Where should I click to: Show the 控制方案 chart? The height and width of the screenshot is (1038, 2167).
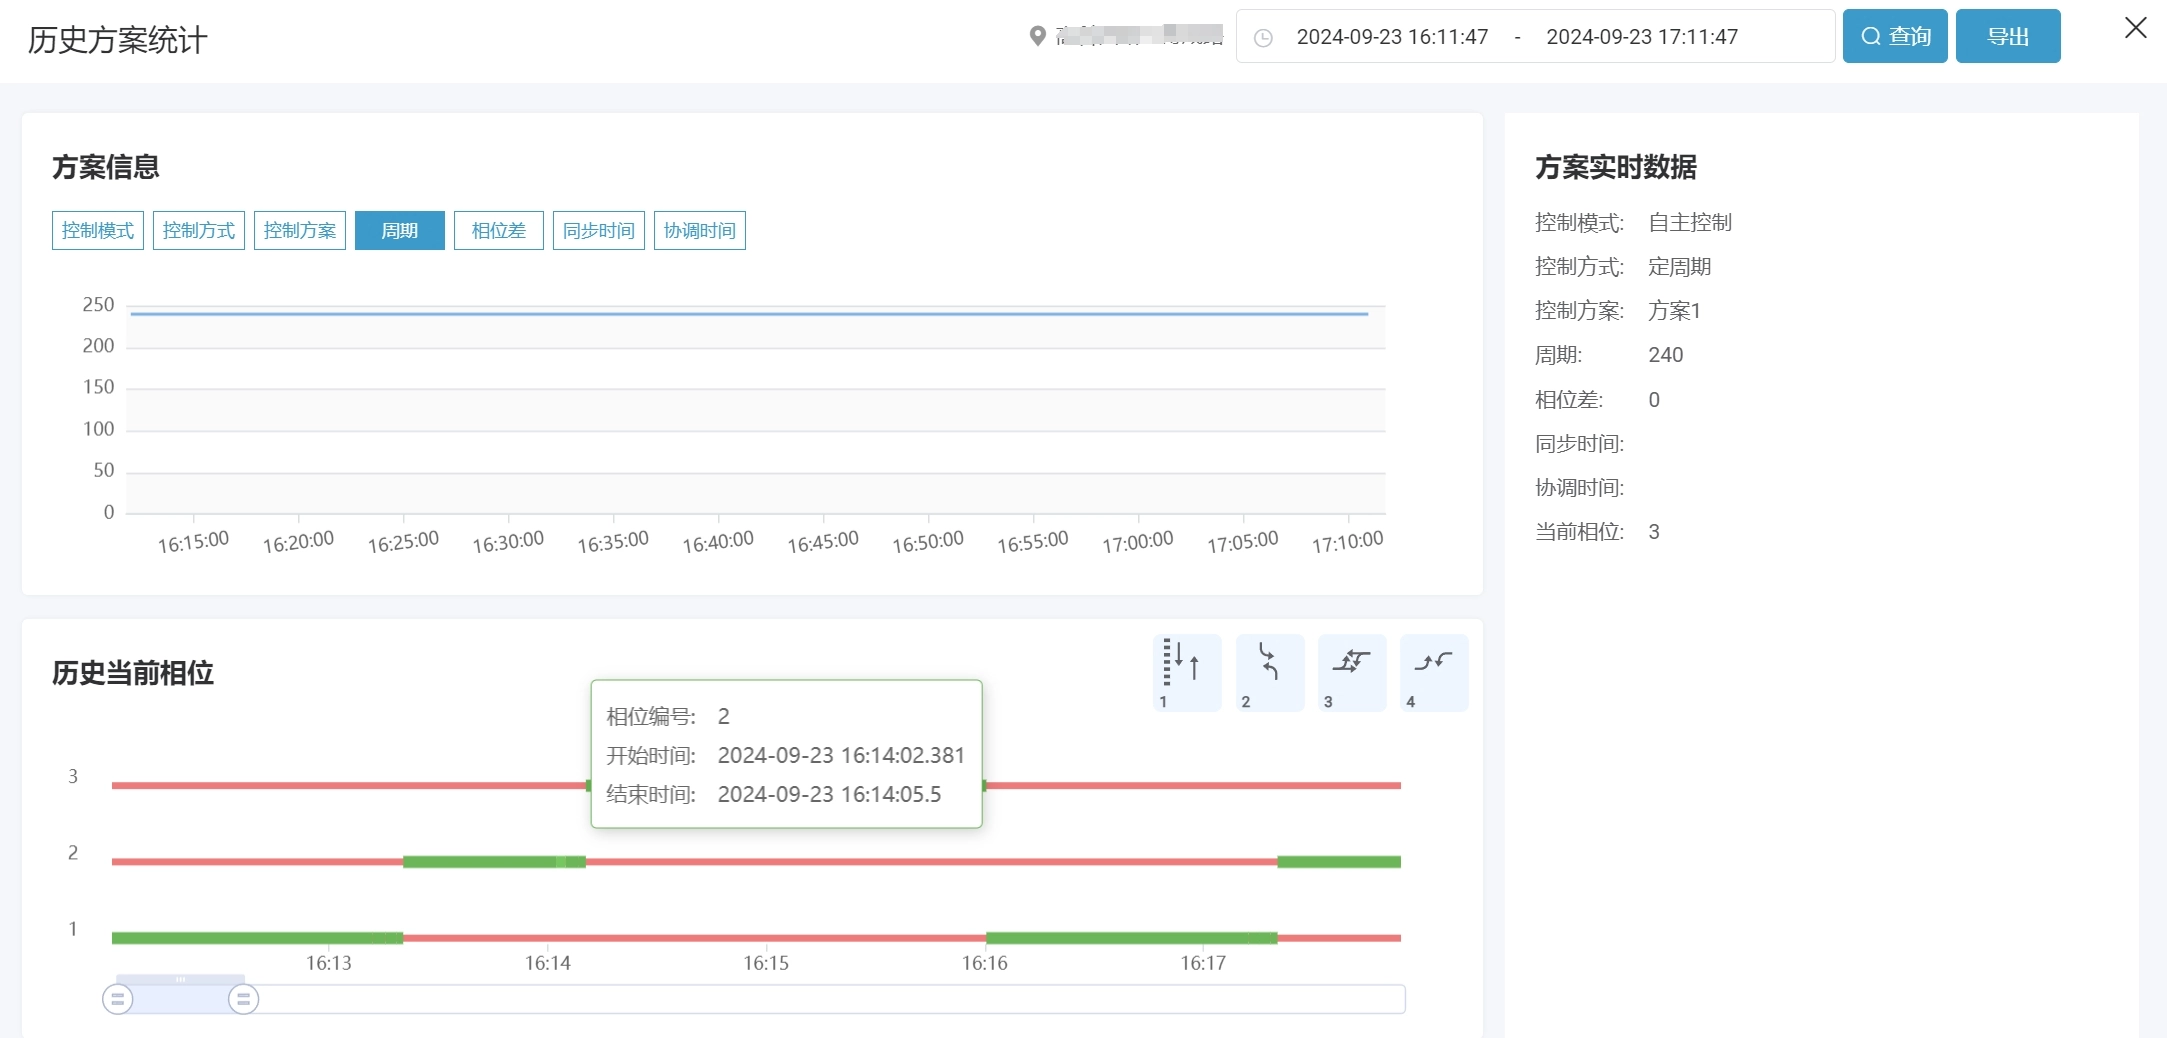(300, 231)
